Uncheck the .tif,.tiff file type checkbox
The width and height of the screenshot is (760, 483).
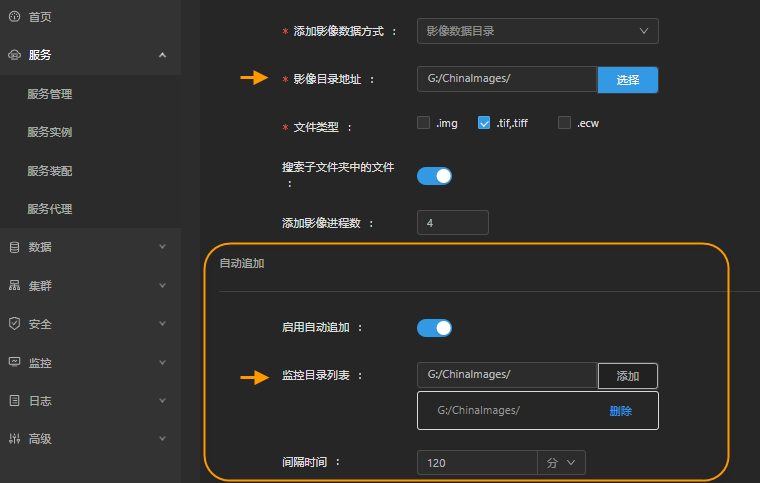(x=484, y=123)
